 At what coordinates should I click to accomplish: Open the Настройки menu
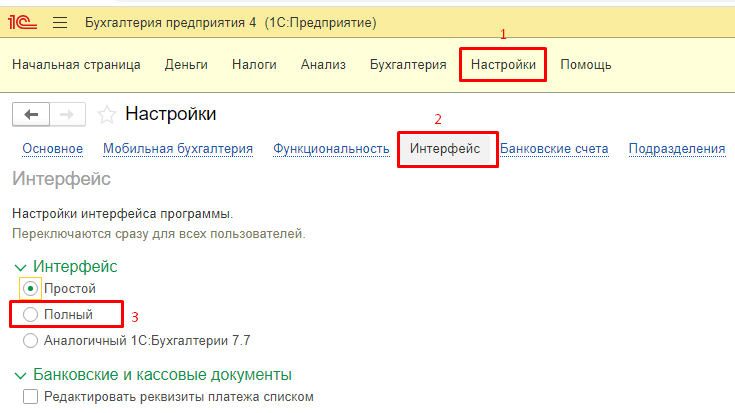coord(503,65)
